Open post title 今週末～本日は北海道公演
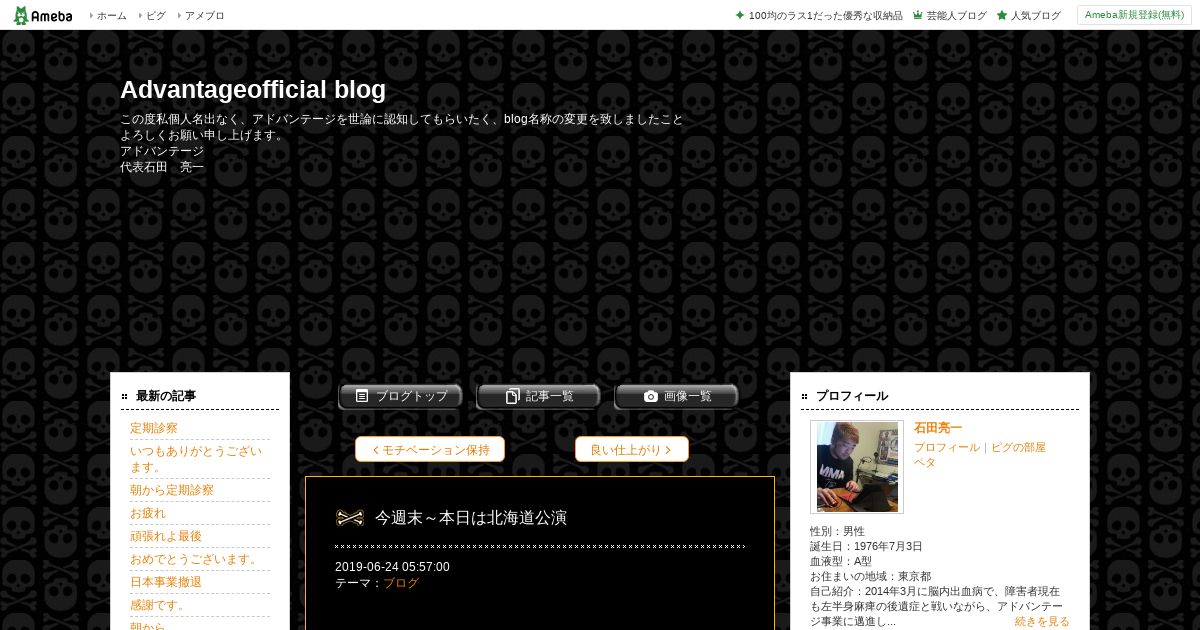 point(471,517)
